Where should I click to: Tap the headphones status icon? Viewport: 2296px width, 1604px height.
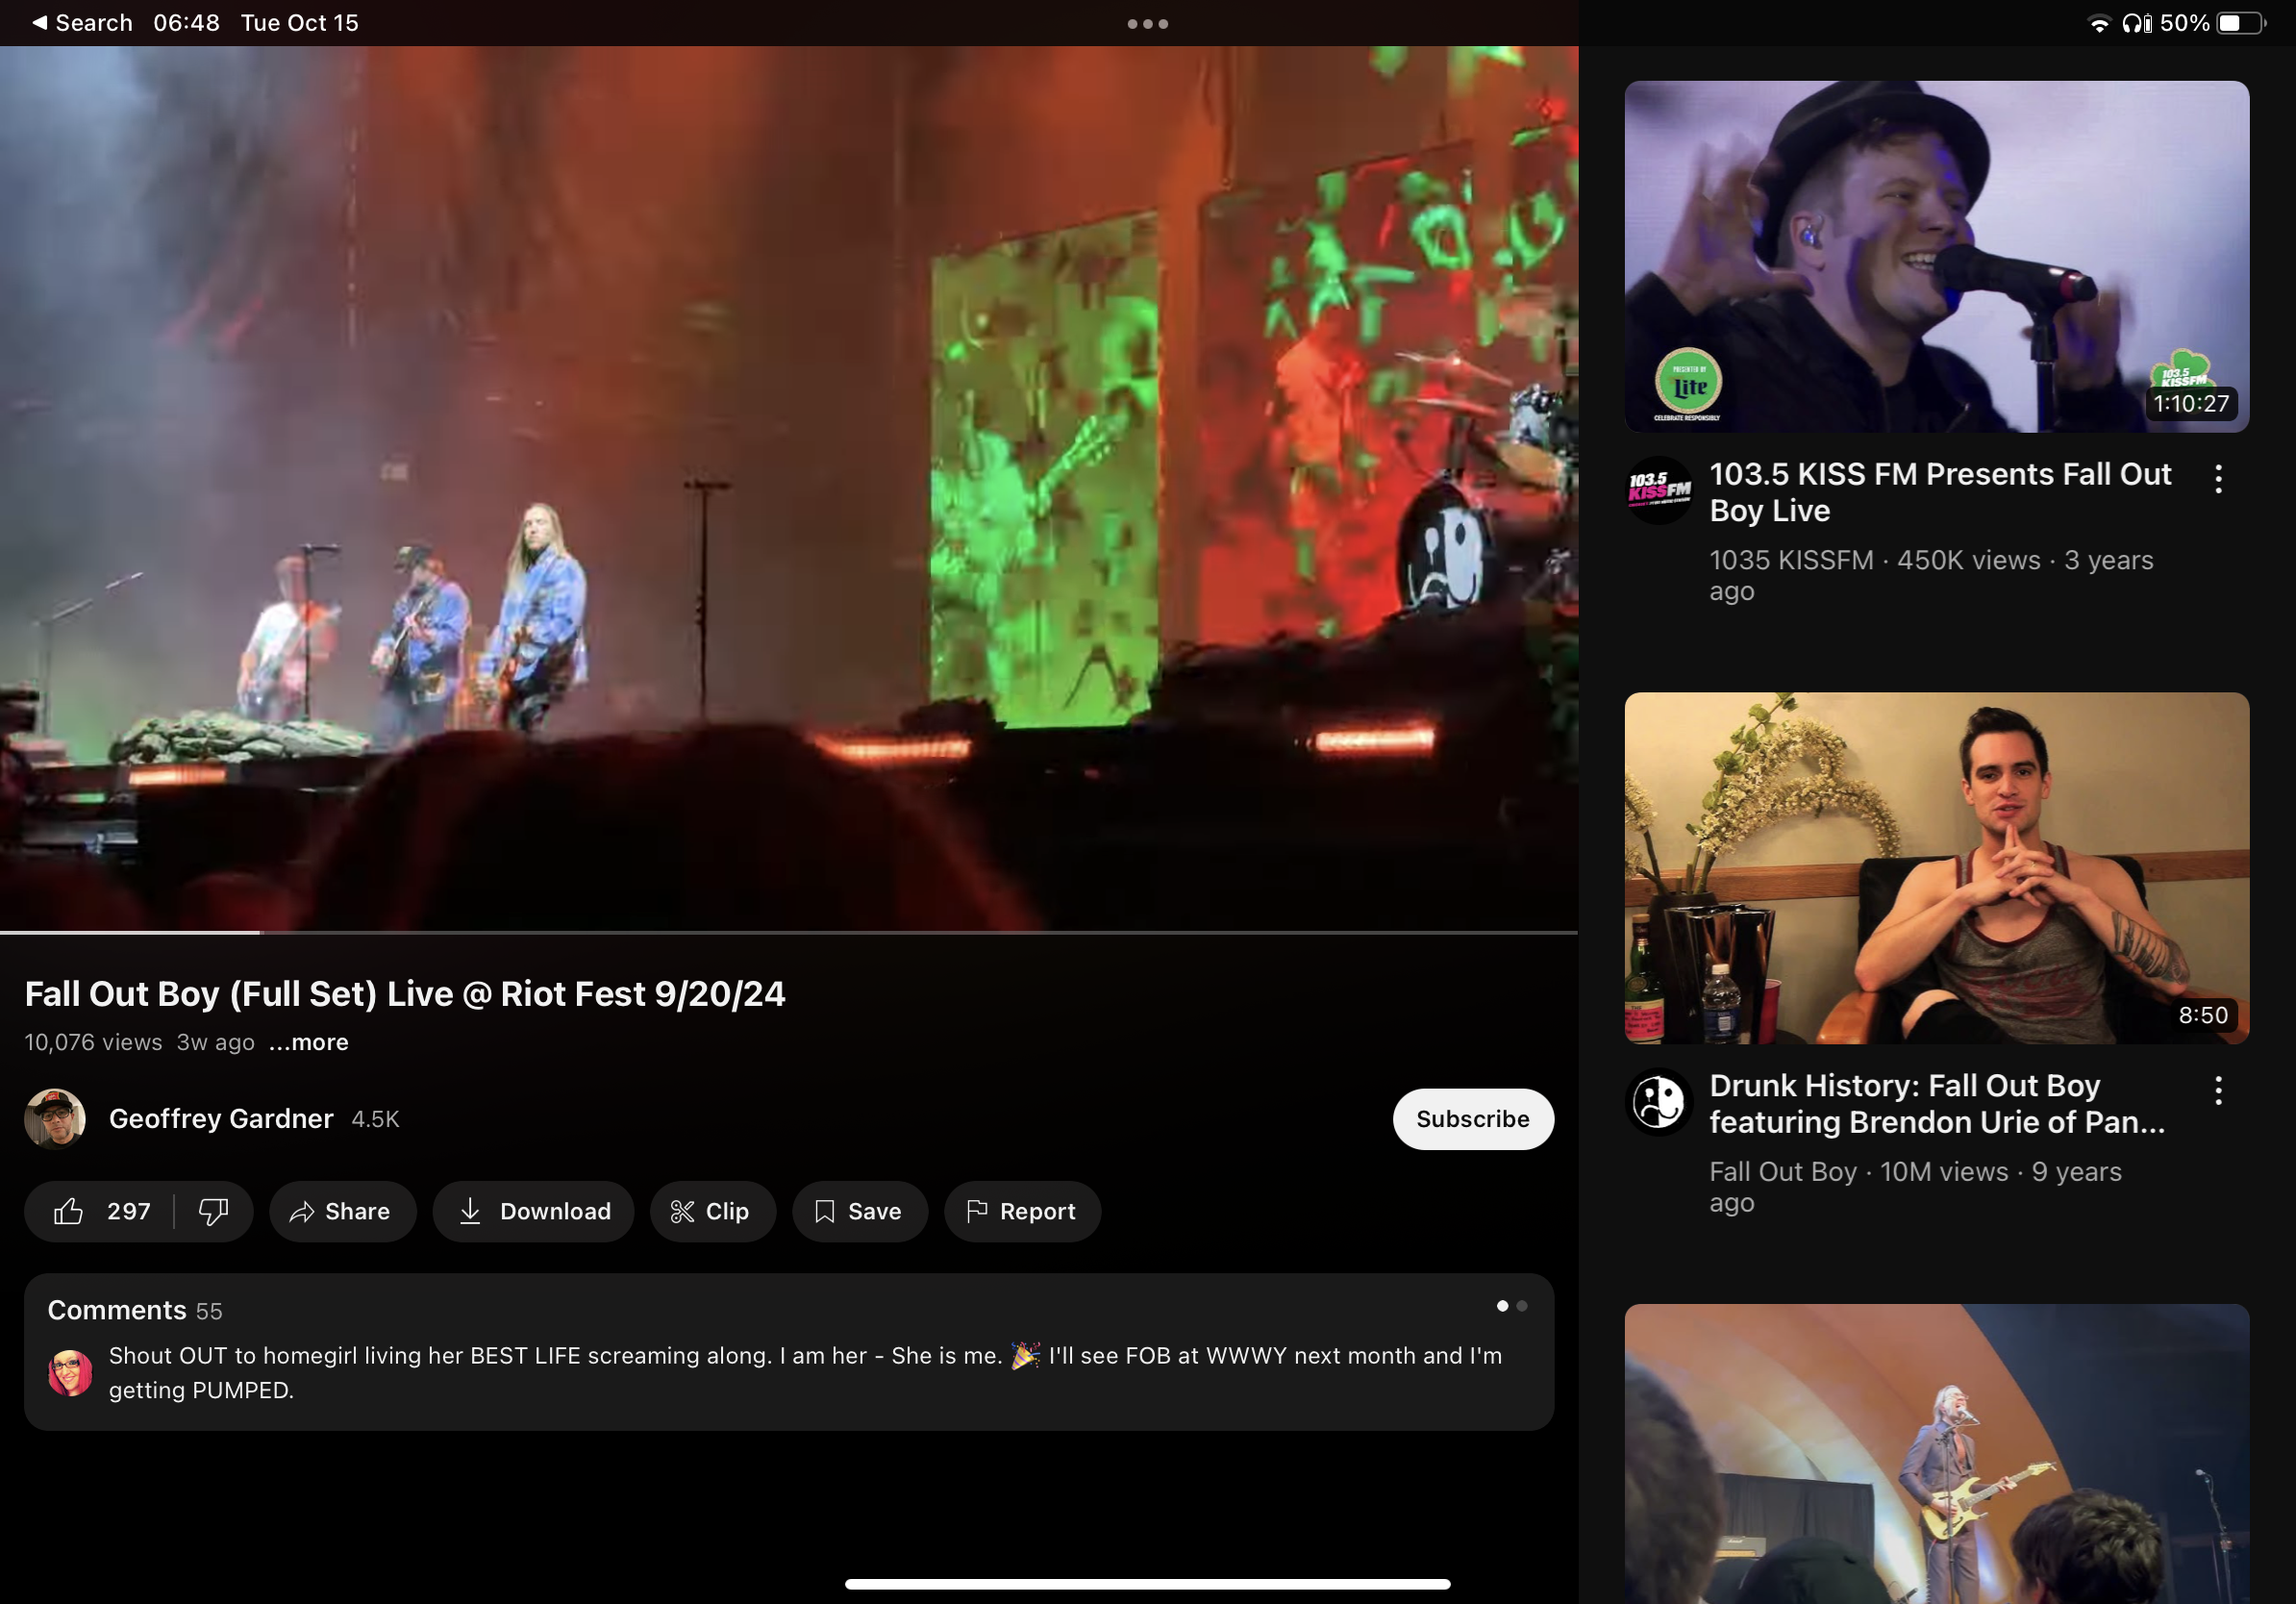click(x=2137, y=23)
